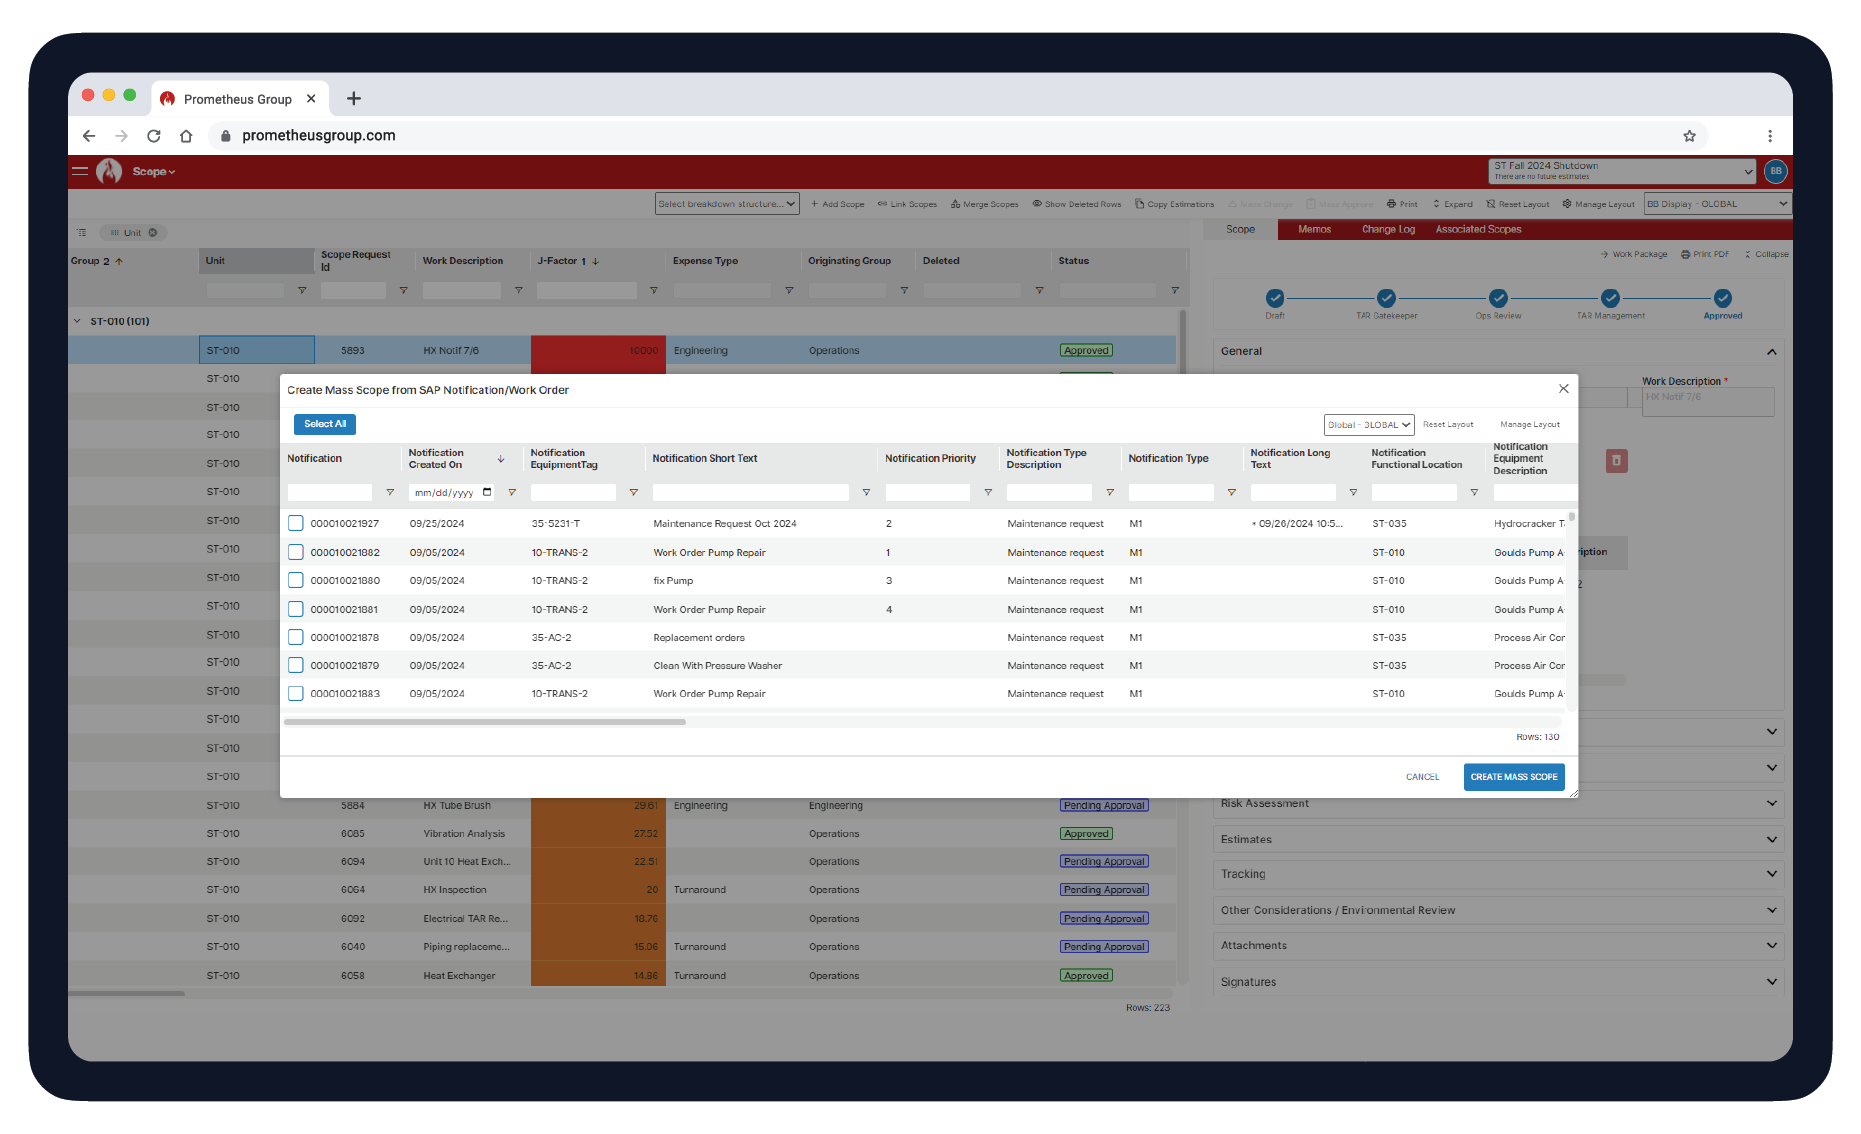
Task: Tick the checkbox for notification 000010021878
Action: [295, 637]
